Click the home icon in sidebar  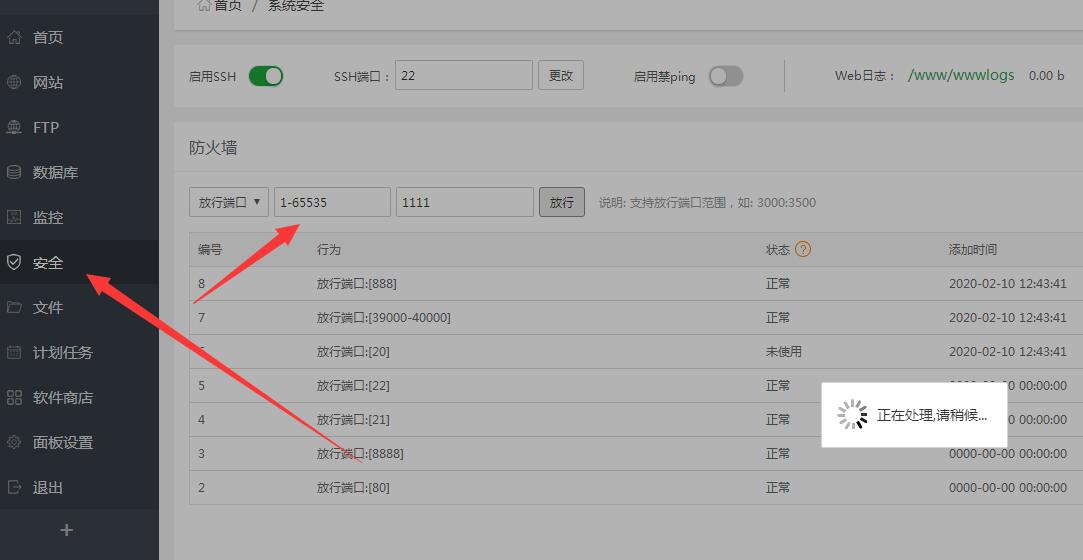[x=14, y=38]
